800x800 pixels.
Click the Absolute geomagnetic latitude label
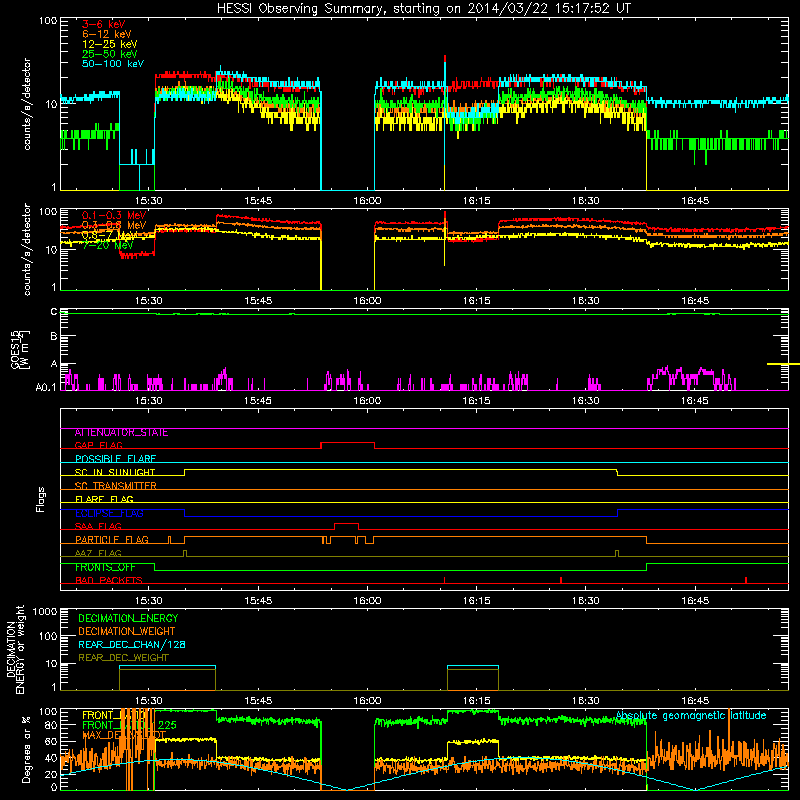[691, 716]
